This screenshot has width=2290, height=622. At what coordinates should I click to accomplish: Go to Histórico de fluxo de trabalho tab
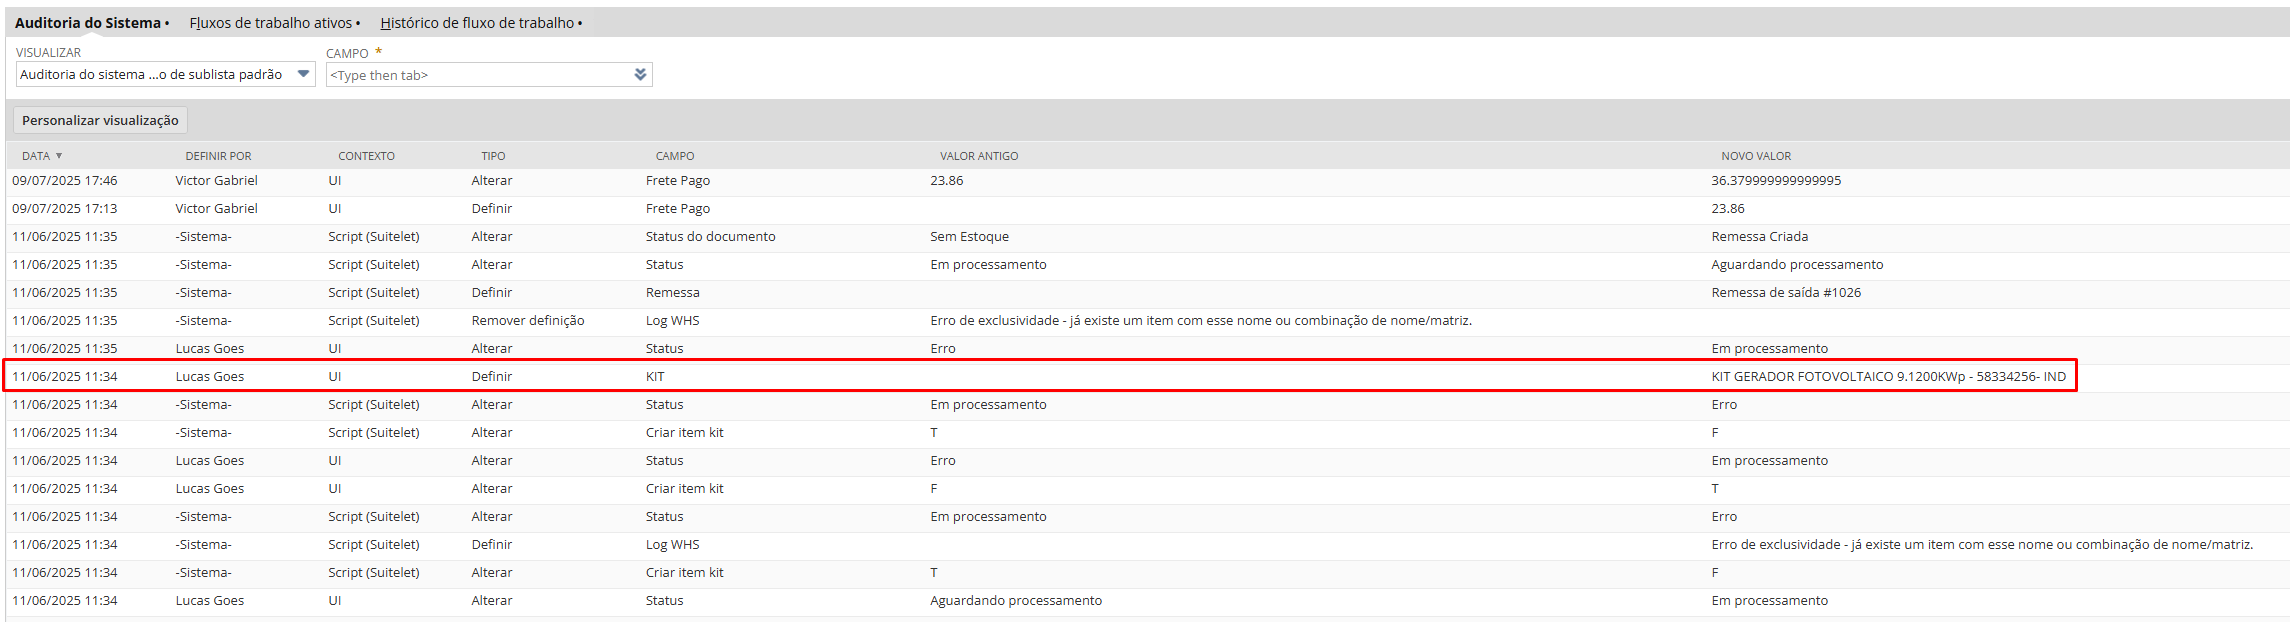coord(477,23)
